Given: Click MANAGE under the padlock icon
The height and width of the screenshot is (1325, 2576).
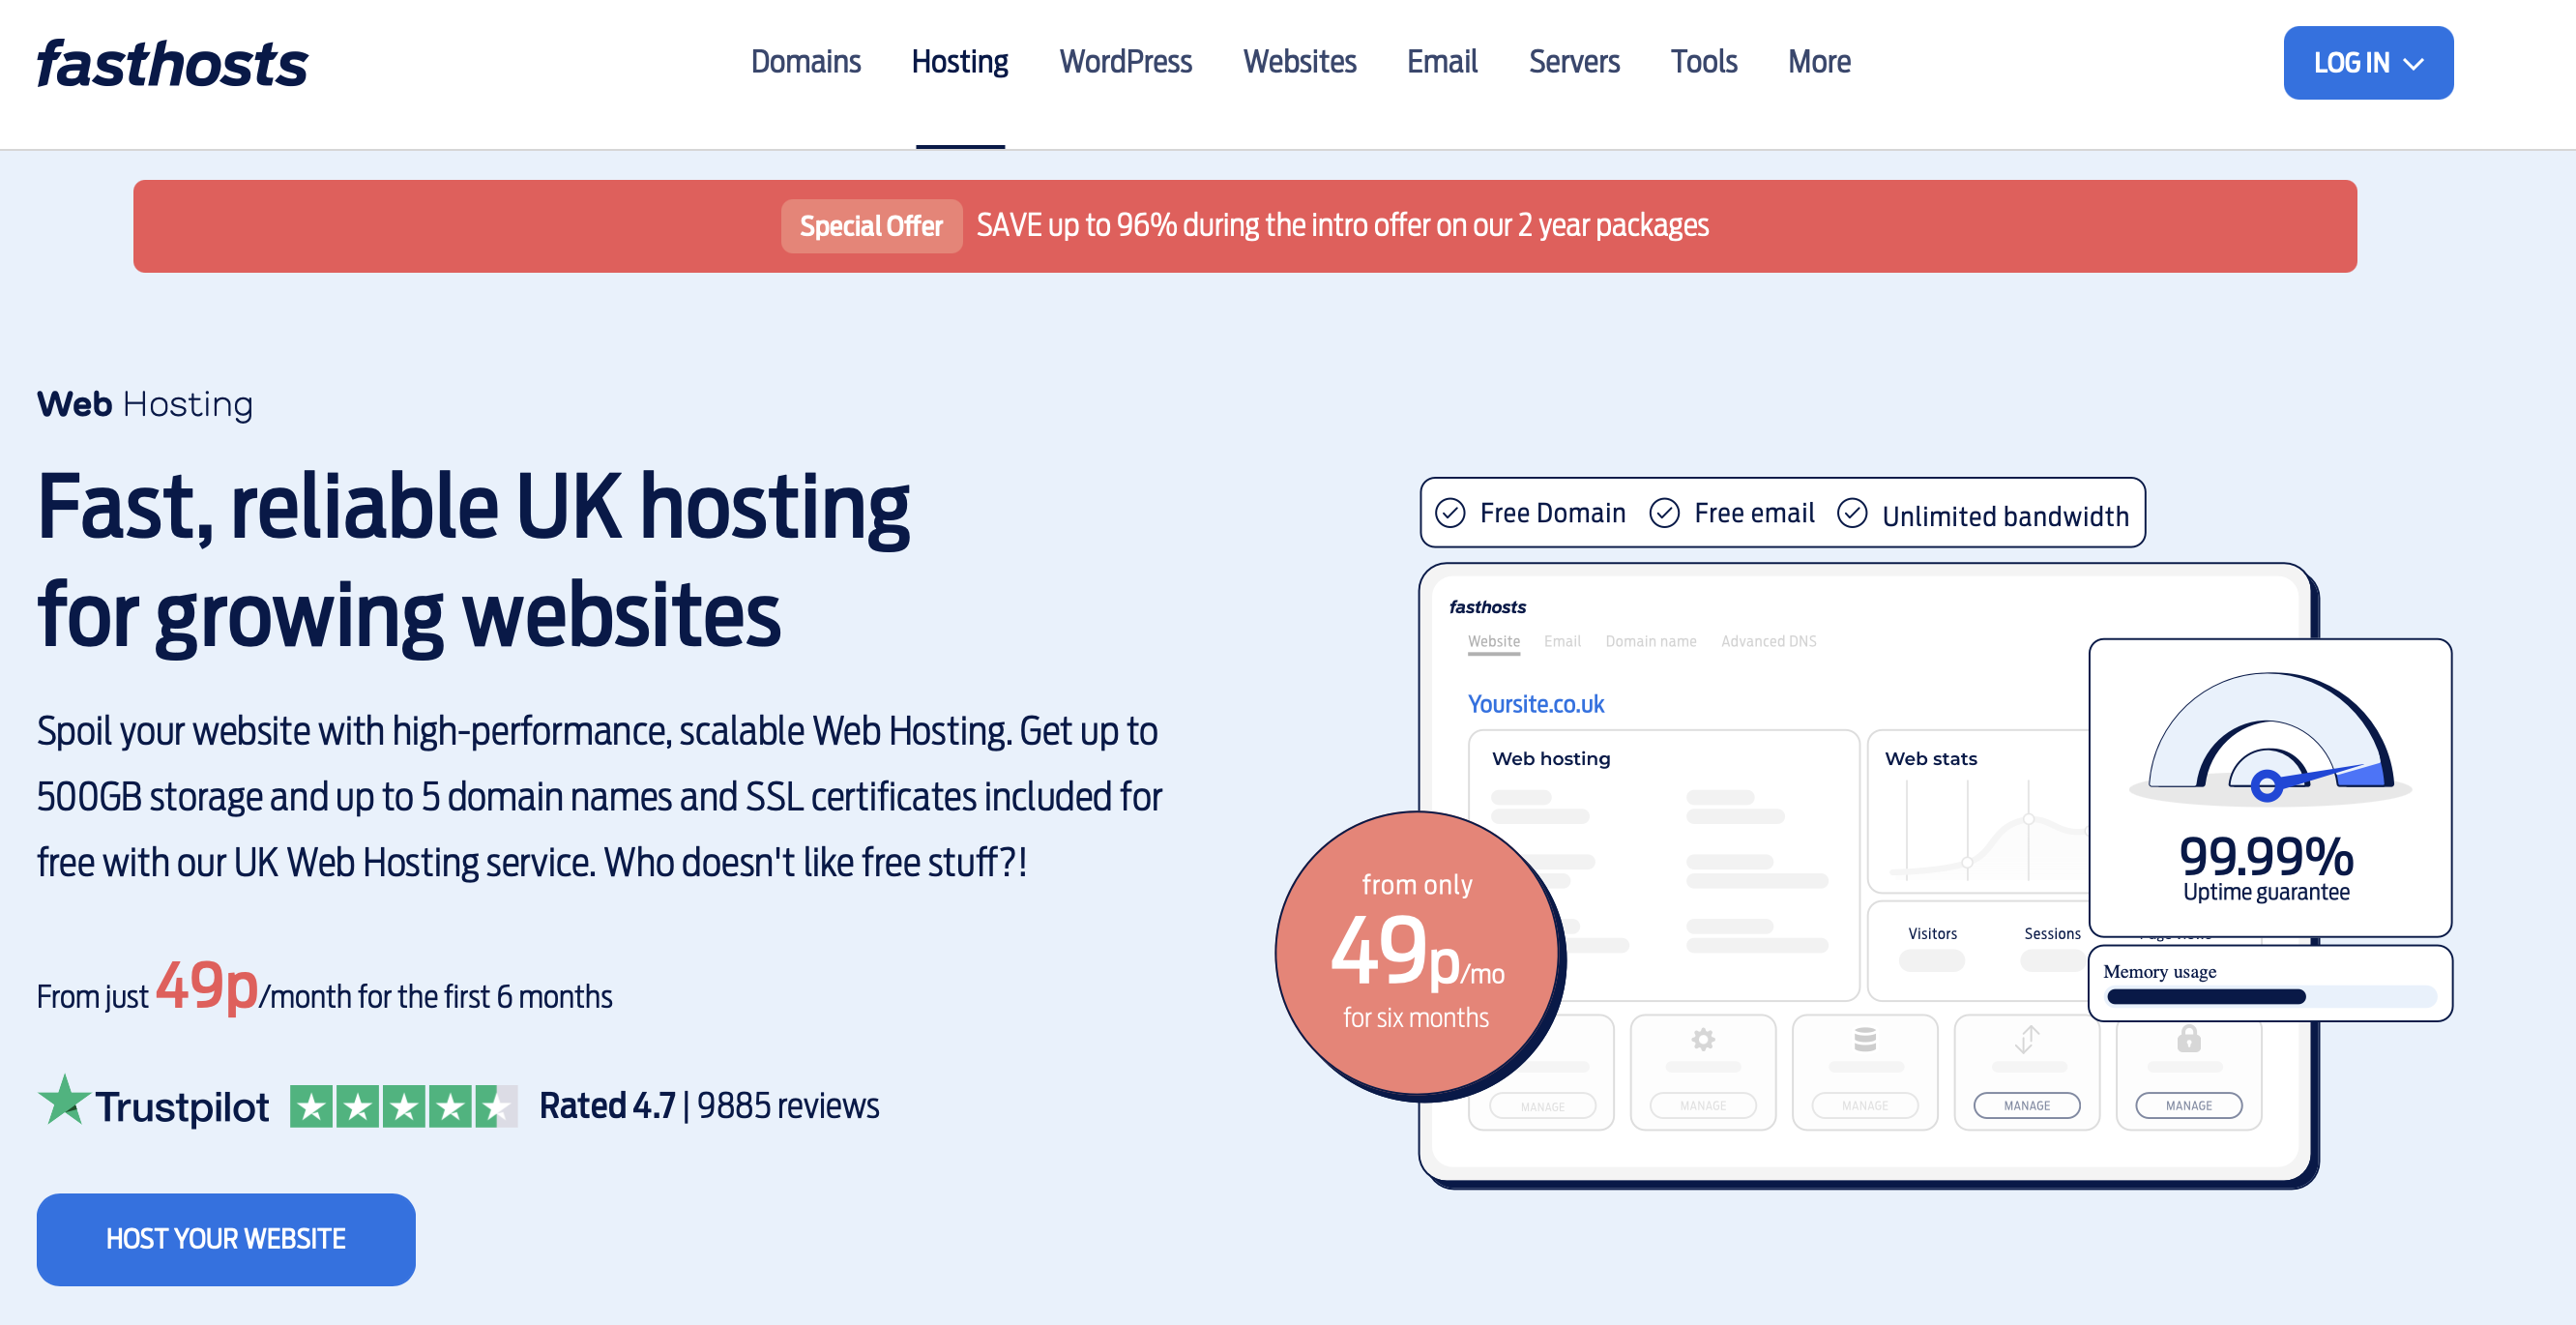Looking at the screenshot, I should click(2188, 1105).
